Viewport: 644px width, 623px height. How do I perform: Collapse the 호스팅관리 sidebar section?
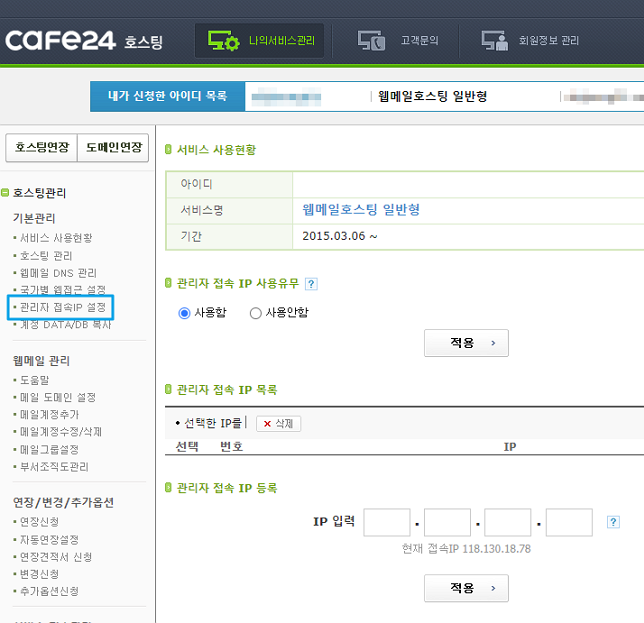6,193
